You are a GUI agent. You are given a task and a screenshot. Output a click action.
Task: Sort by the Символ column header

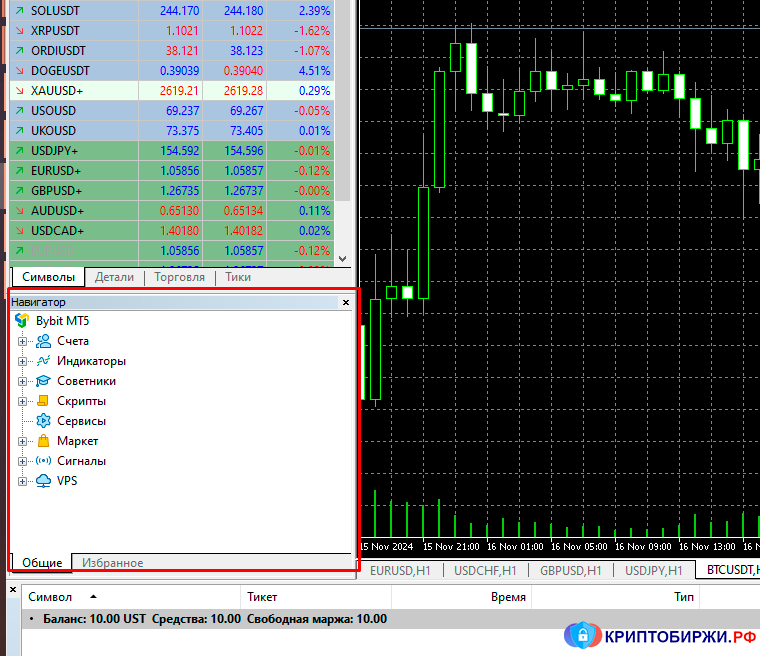131,597
